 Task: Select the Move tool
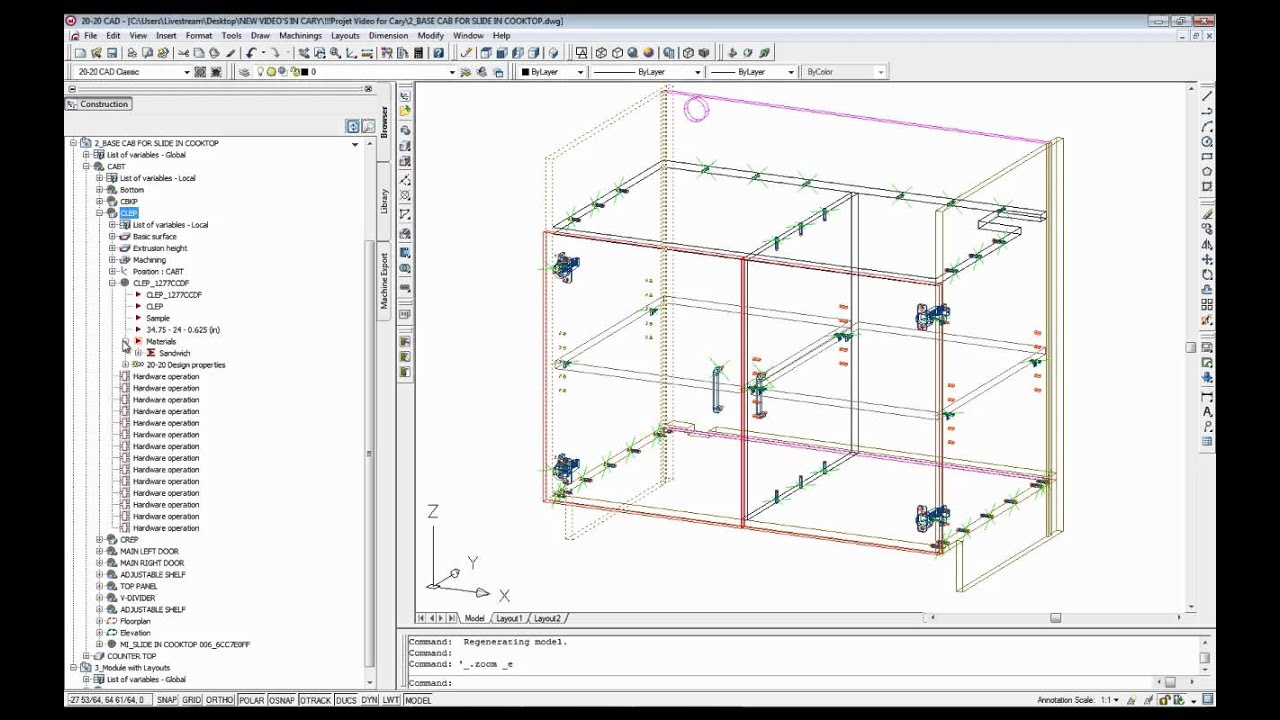[1207, 260]
